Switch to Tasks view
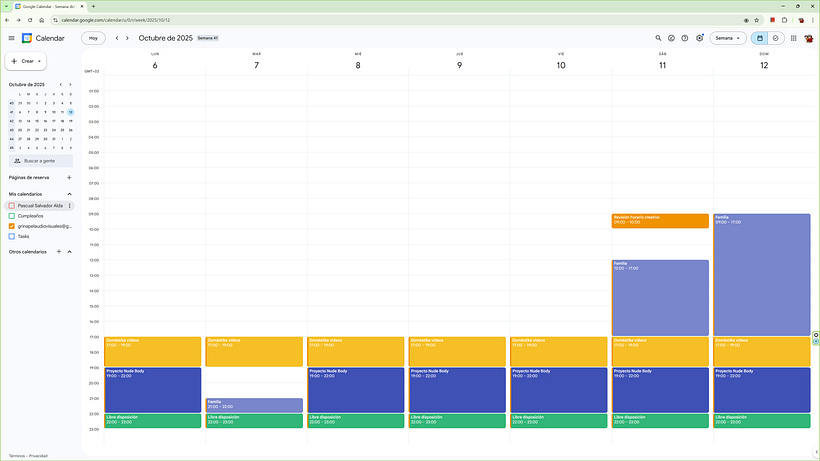Viewport: 820px width, 461px height. point(775,38)
